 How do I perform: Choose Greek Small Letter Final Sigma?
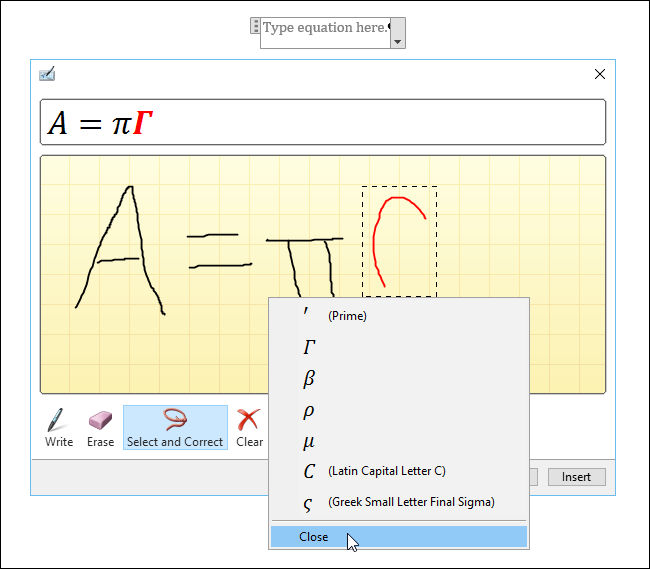tap(399, 502)
